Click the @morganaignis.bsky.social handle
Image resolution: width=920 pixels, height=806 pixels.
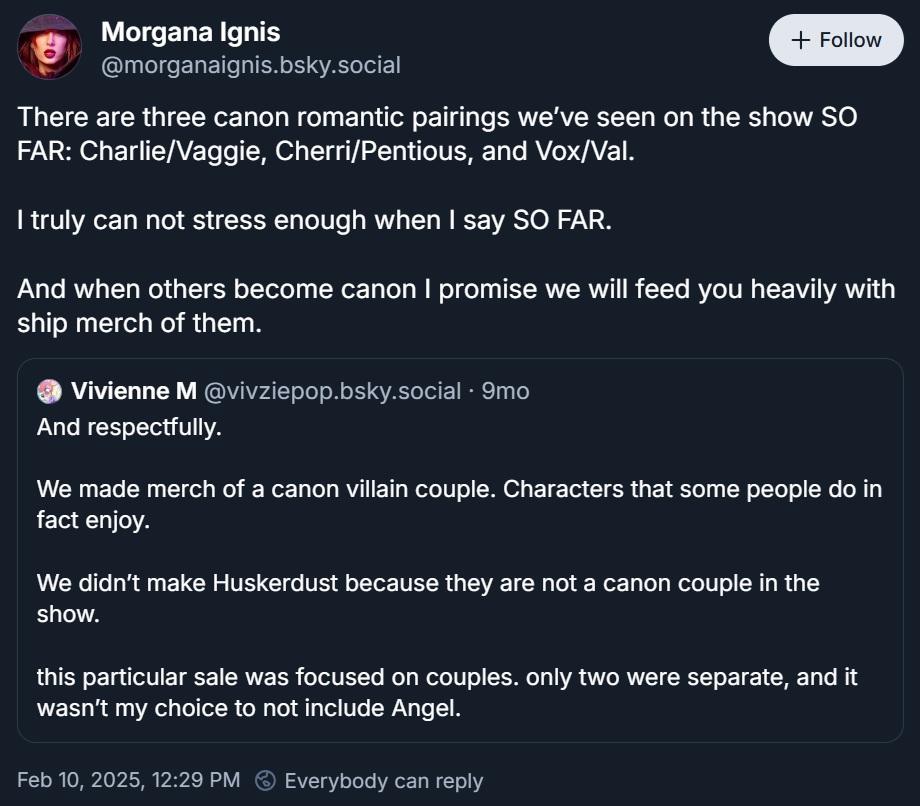pos(250,66)
